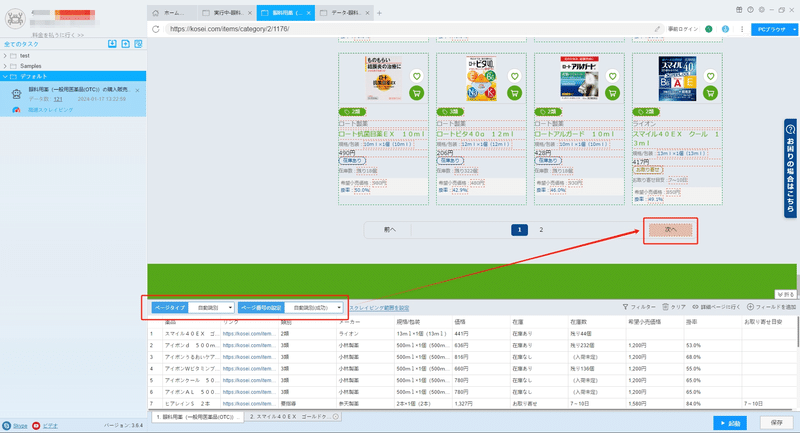The height and width of the screenshot is (433, 800).
Task: Favorite the スマイル40EX クール product with heart
Action: (x=710, y=77)
